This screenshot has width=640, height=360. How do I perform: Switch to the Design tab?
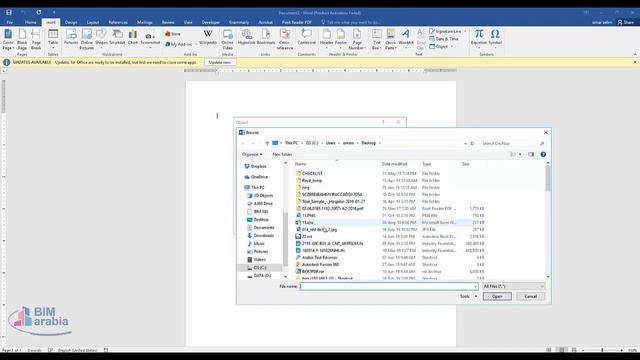coord(71,22)
